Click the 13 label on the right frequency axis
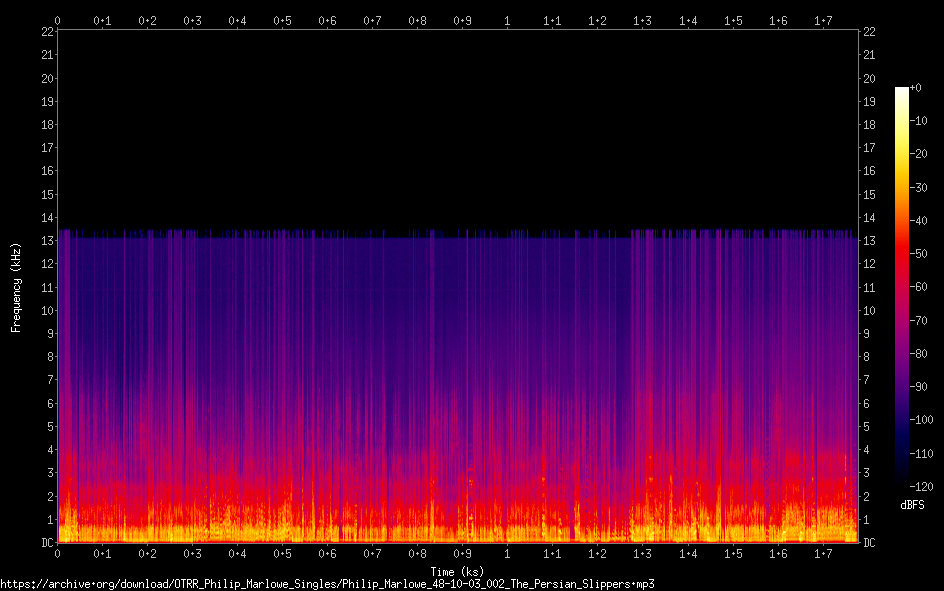This screenshot has height=591, width=944. (x=869, y=241)
